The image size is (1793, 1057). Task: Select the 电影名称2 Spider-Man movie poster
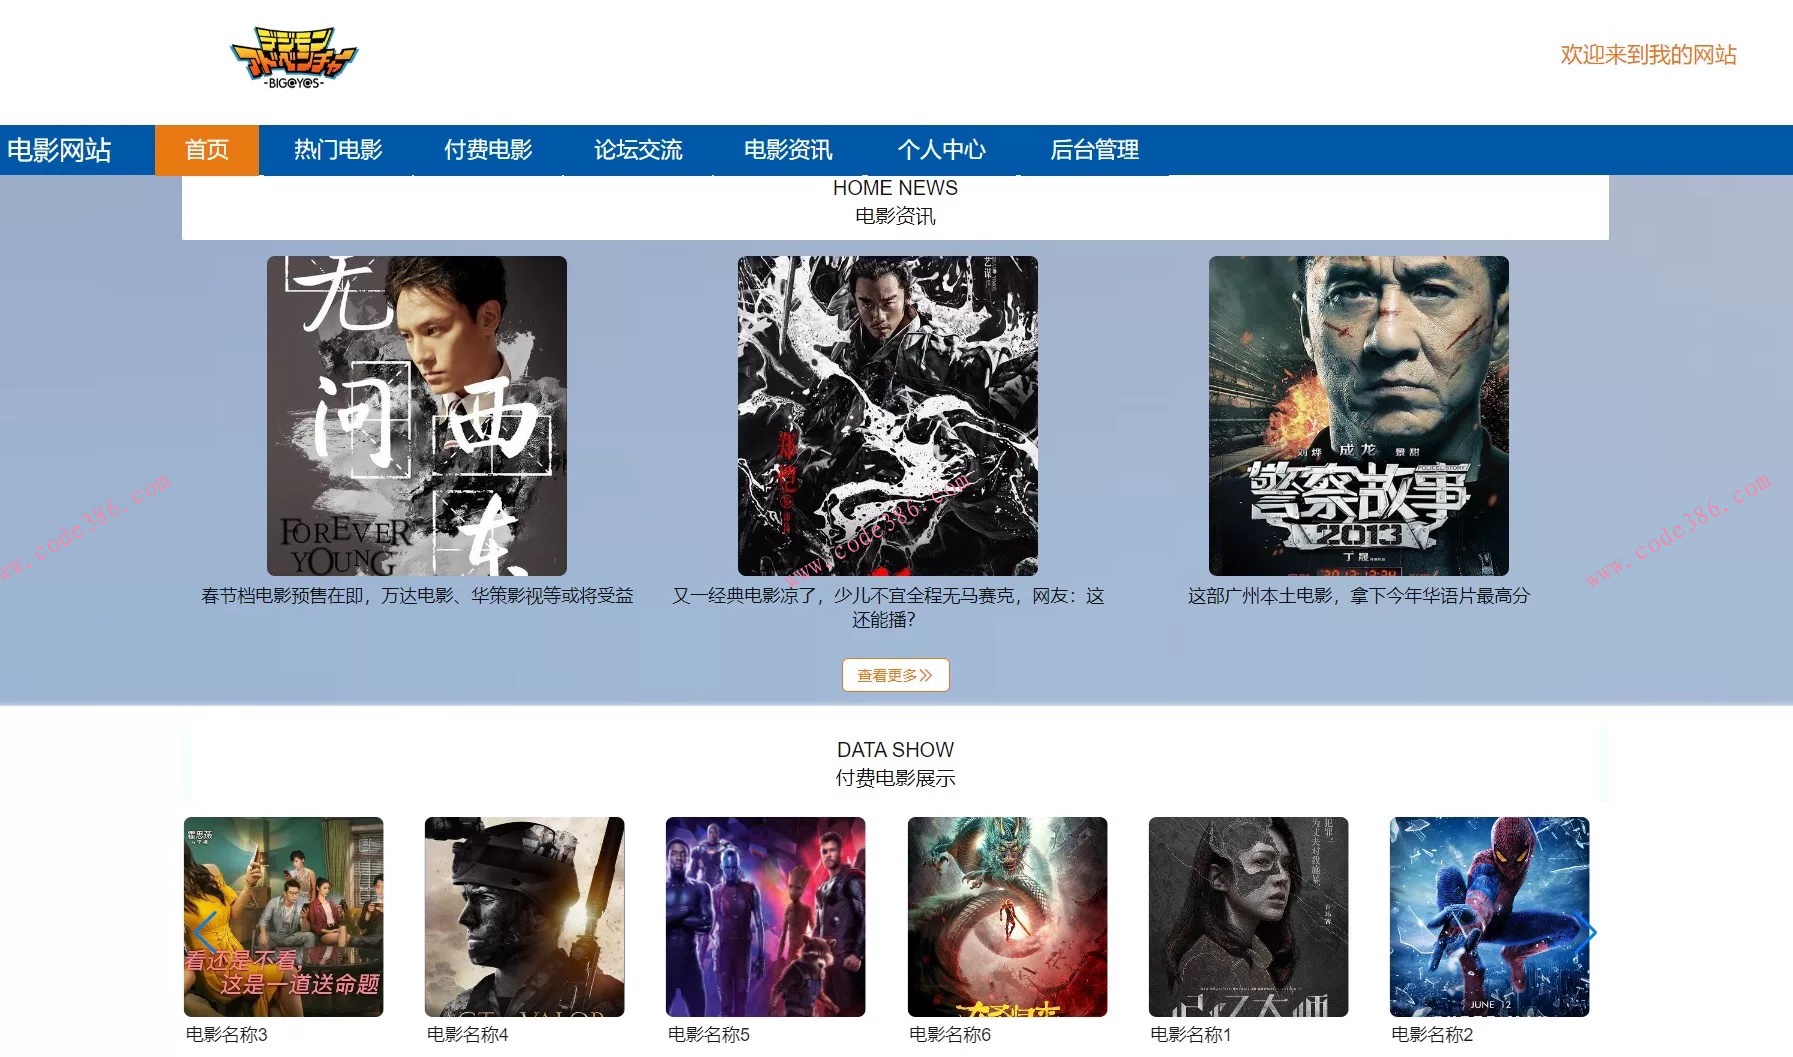[x=1490, y=917]
